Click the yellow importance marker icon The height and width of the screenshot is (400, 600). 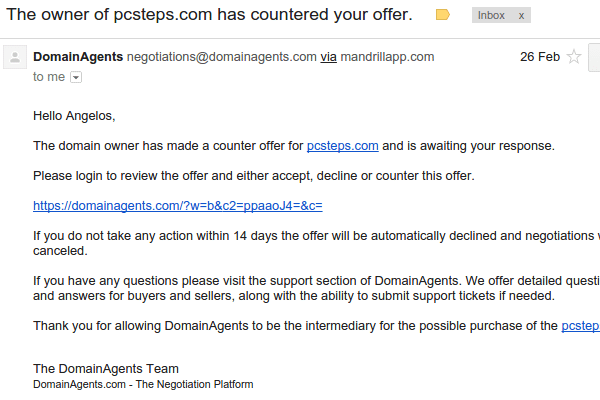443,15
